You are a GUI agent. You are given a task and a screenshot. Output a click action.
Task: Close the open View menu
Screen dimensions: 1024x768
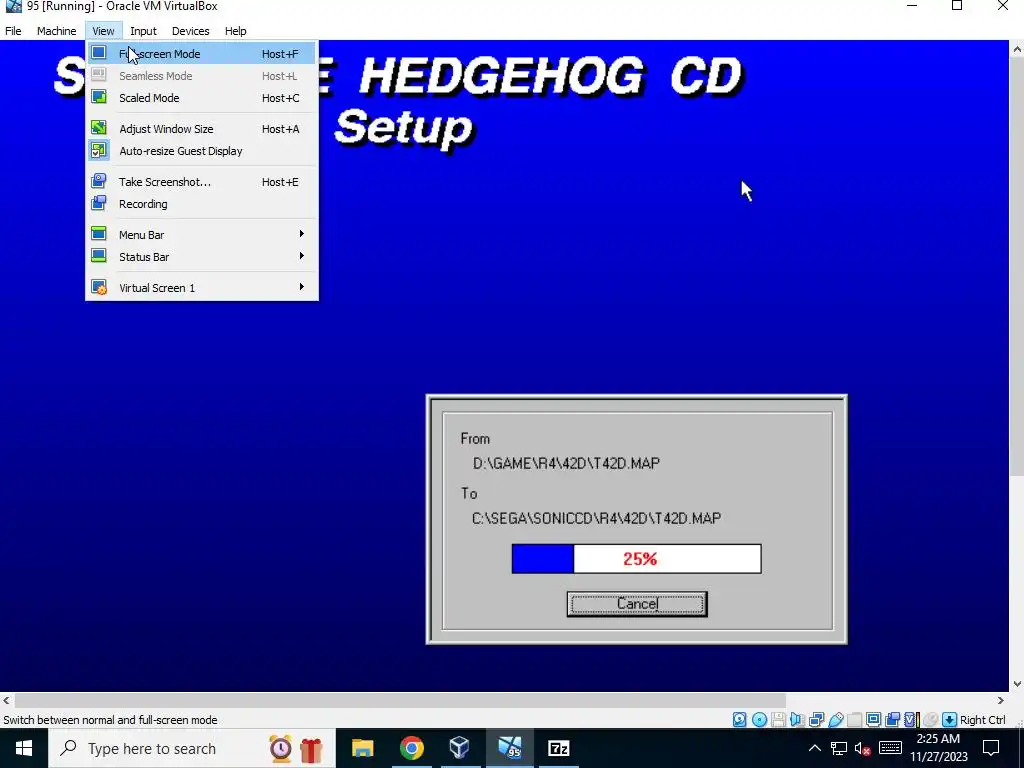[103, 31]
